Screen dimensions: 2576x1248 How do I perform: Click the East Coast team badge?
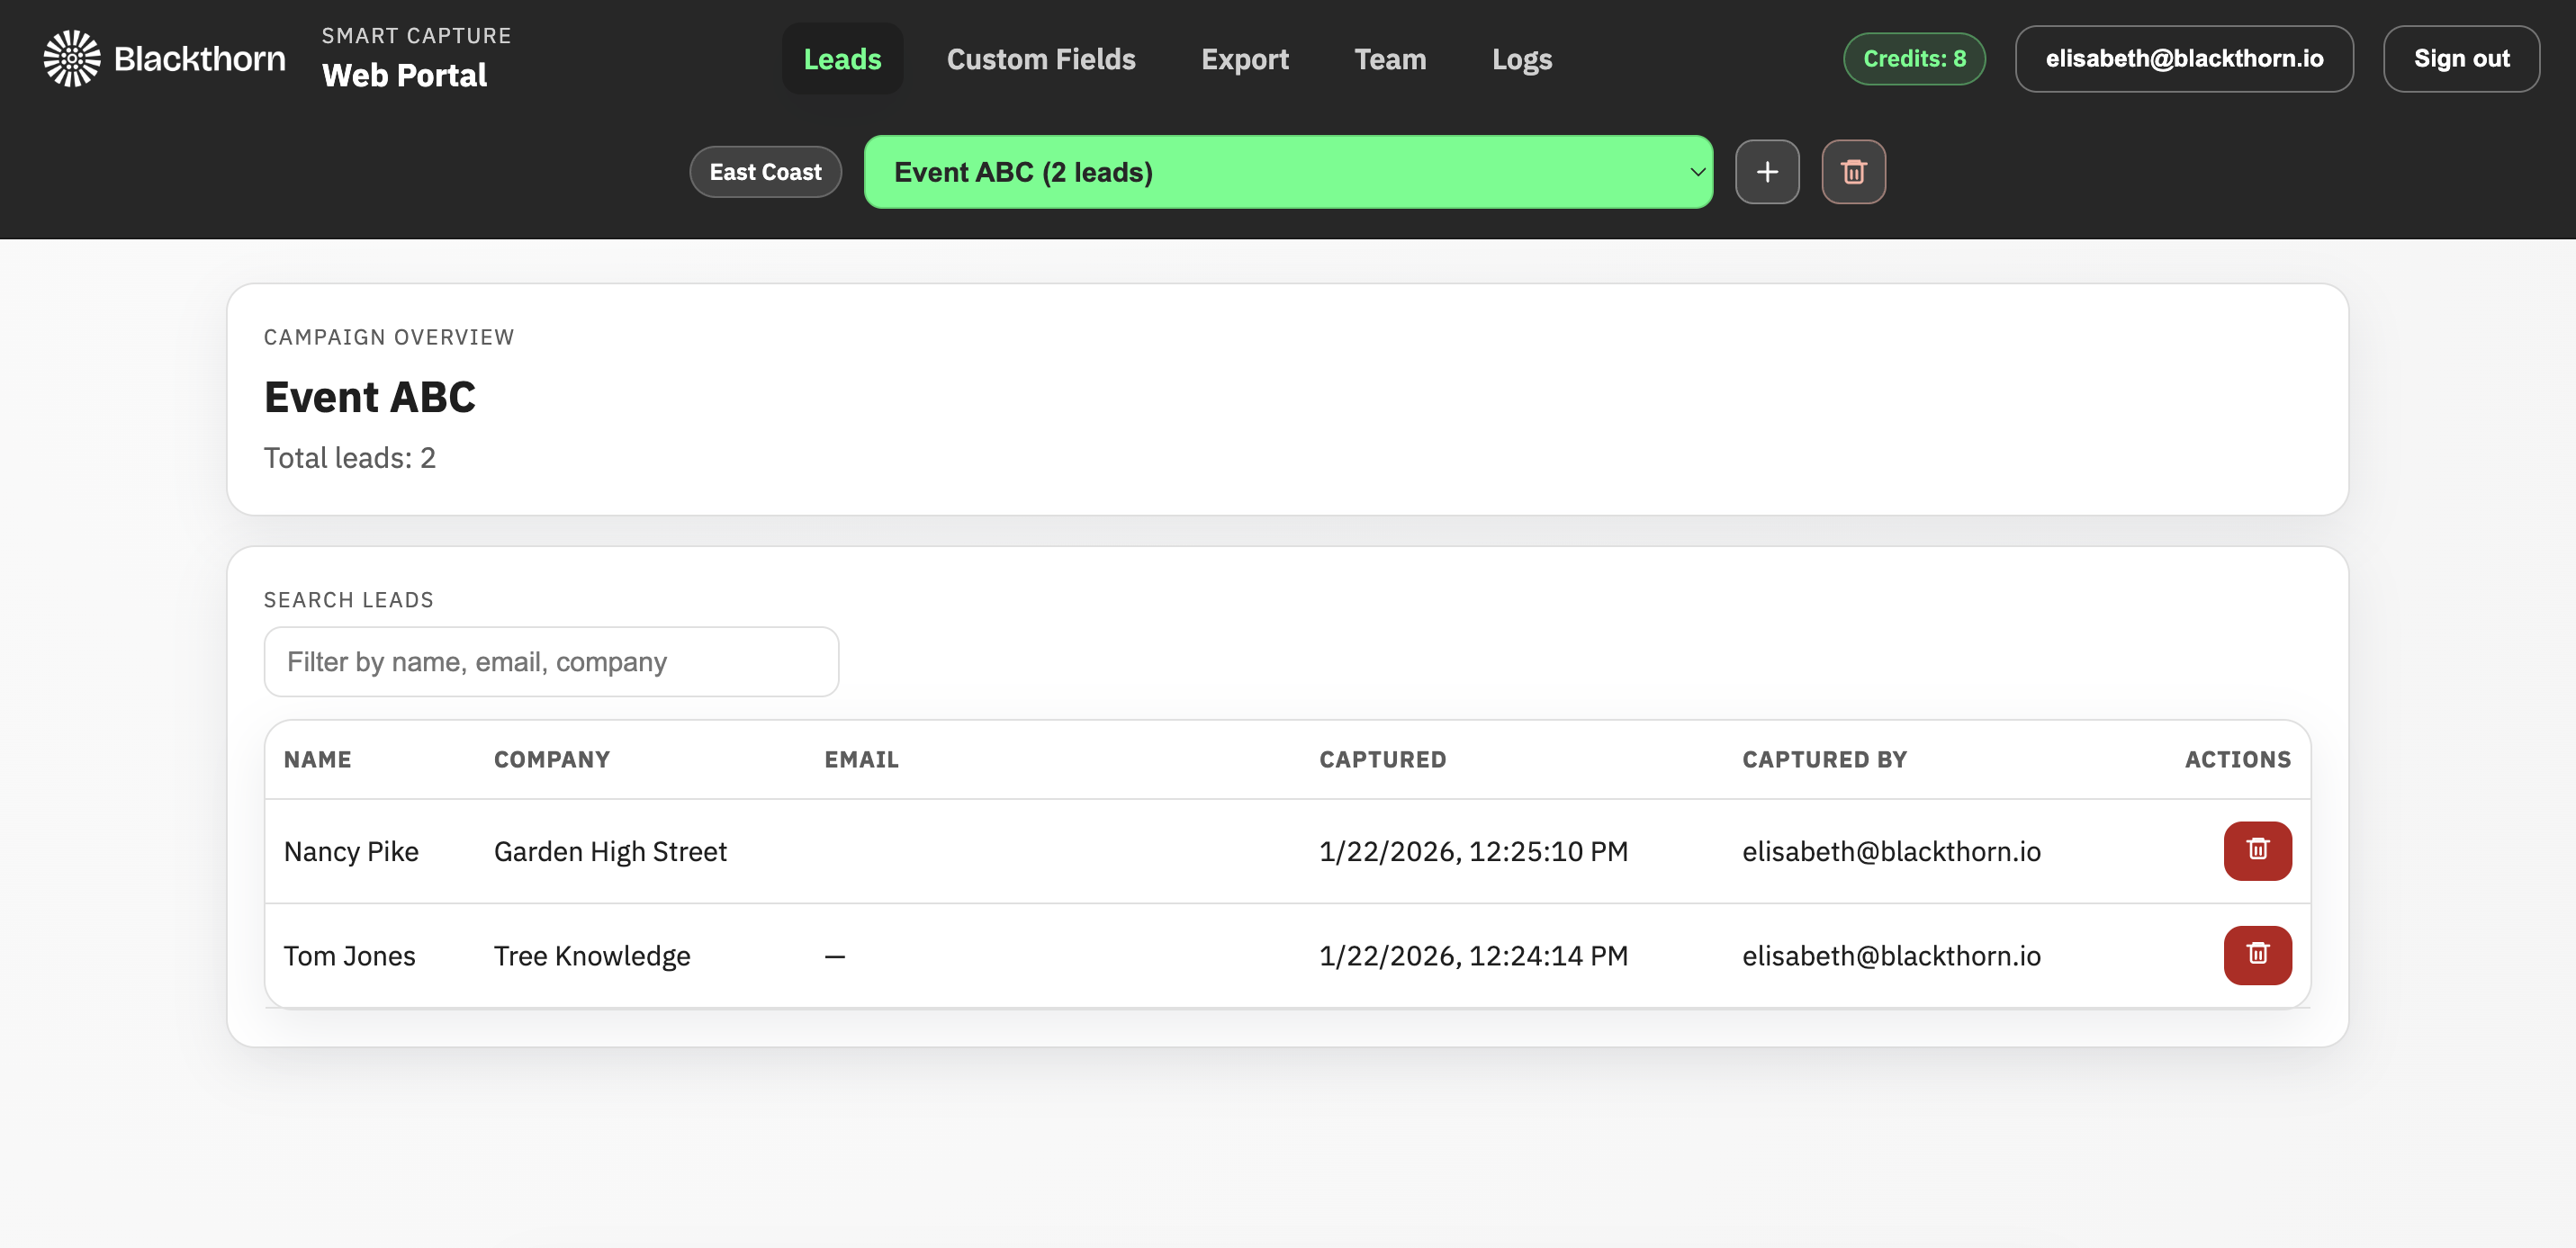click(765, 172)
